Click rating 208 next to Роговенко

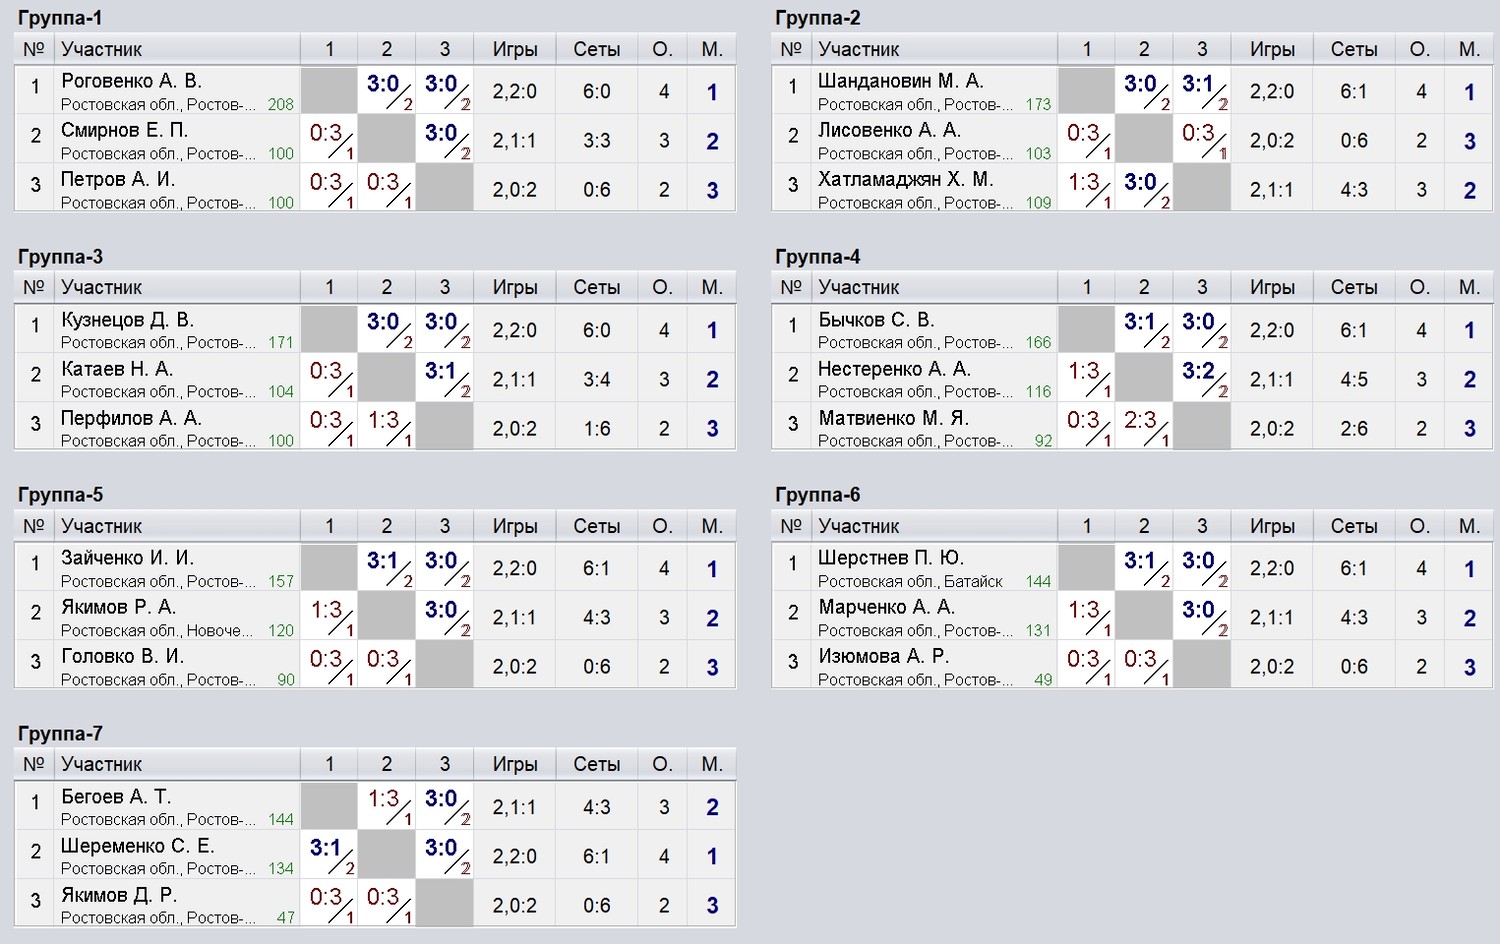click(281, 104)
